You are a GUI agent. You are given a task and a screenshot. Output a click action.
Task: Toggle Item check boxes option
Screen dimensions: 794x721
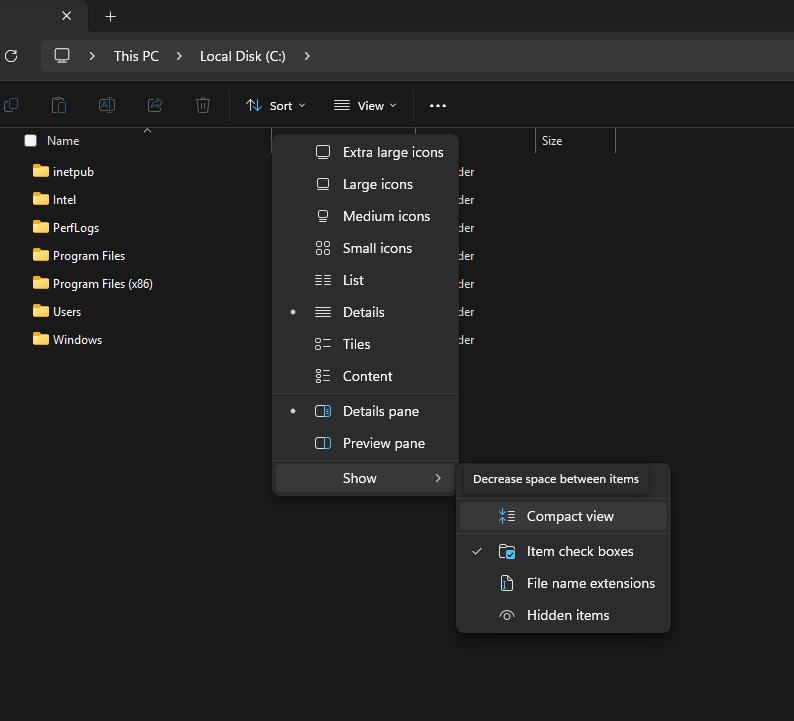563,551
